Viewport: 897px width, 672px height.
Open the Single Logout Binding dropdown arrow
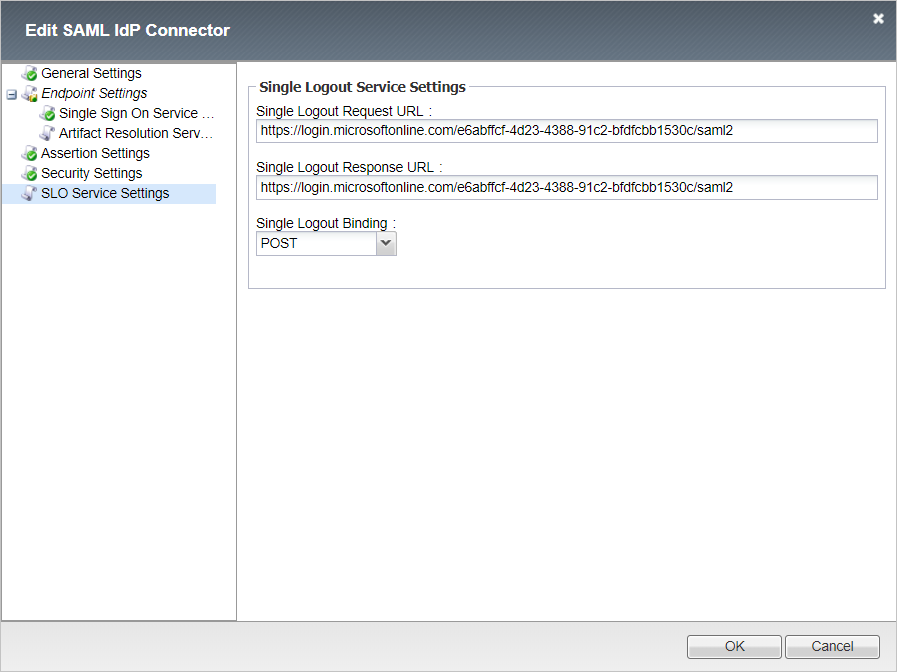[386, 244]
